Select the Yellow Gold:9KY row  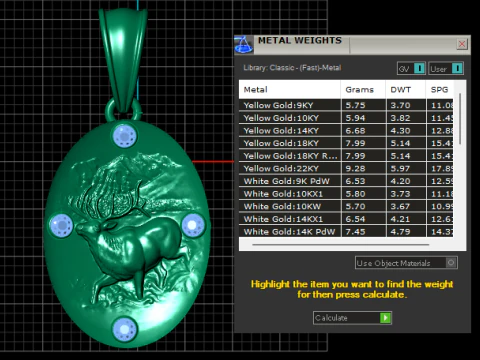[x=346, y=105]
